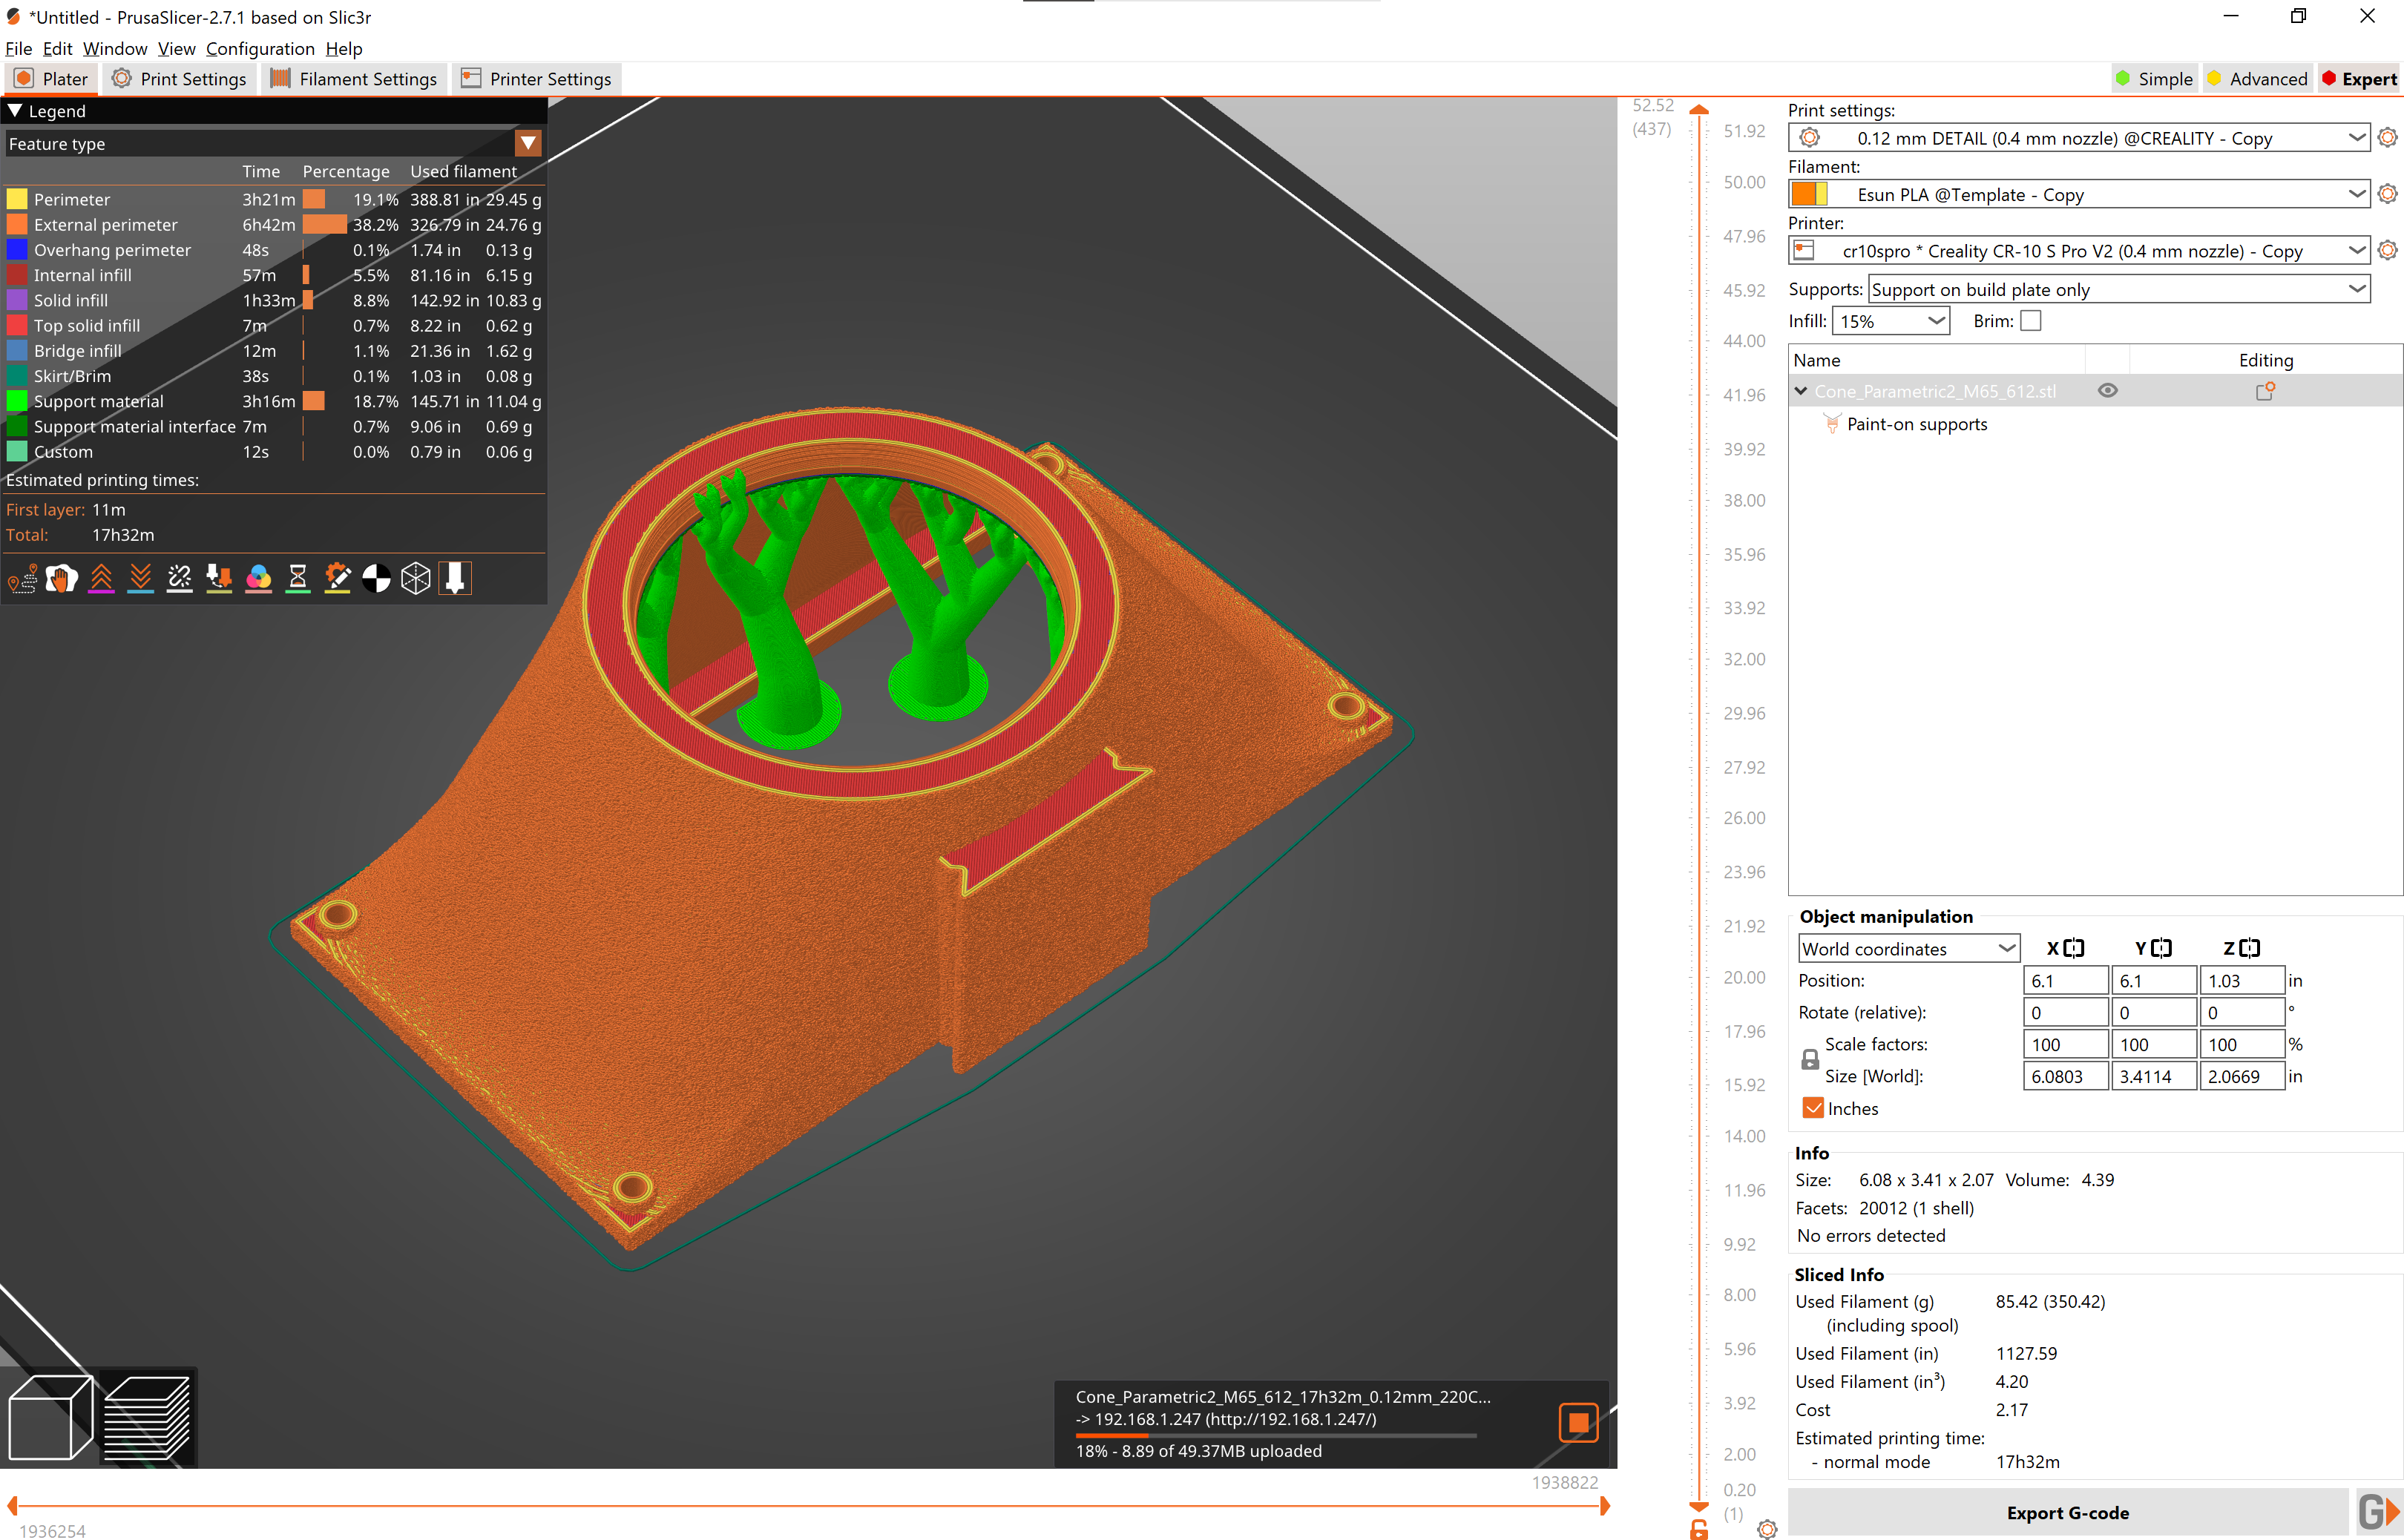Toggle Center of gravity marker icon
Viewport: 2404px width, 1540px height.
(376, 578)
